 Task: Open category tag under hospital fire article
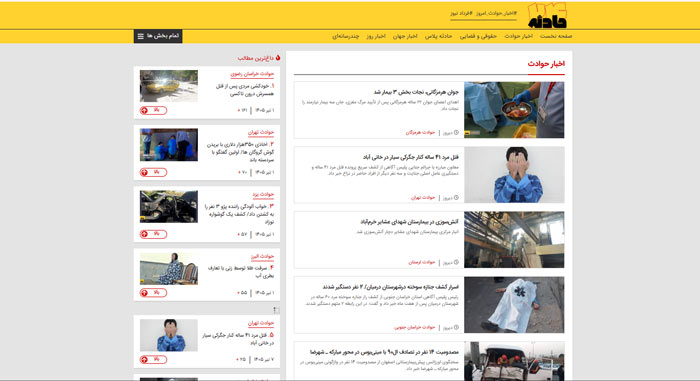pyautogui.click(x=421, y=262)
